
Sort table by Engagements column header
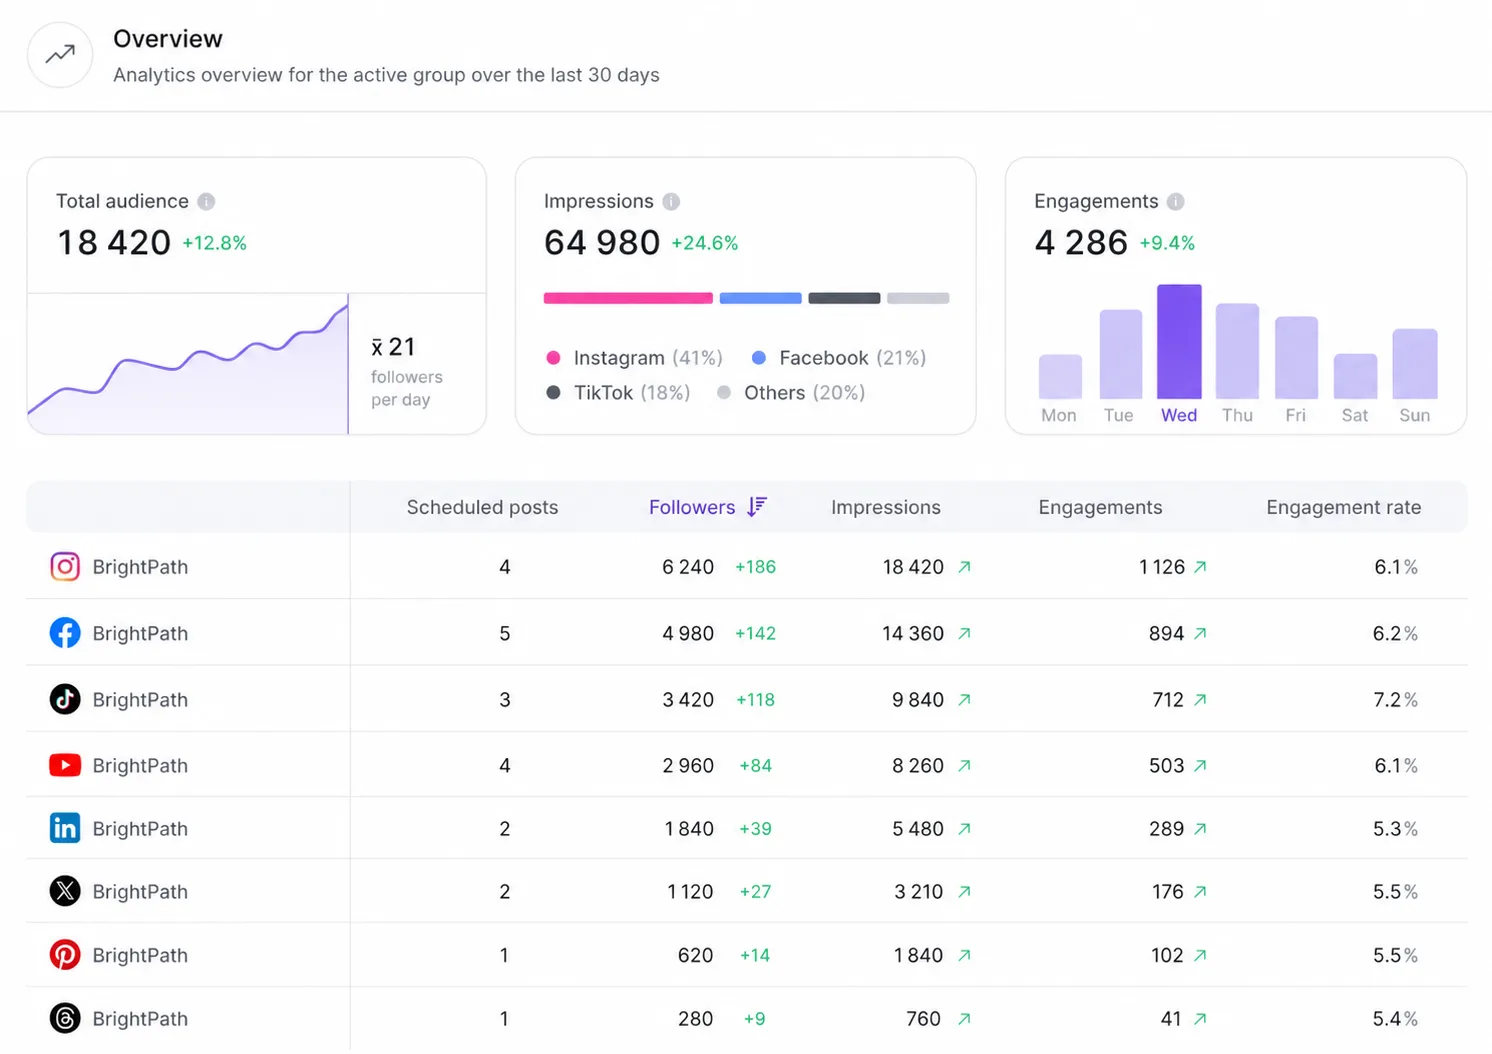pyautogui.click(x=1100, y=507)
